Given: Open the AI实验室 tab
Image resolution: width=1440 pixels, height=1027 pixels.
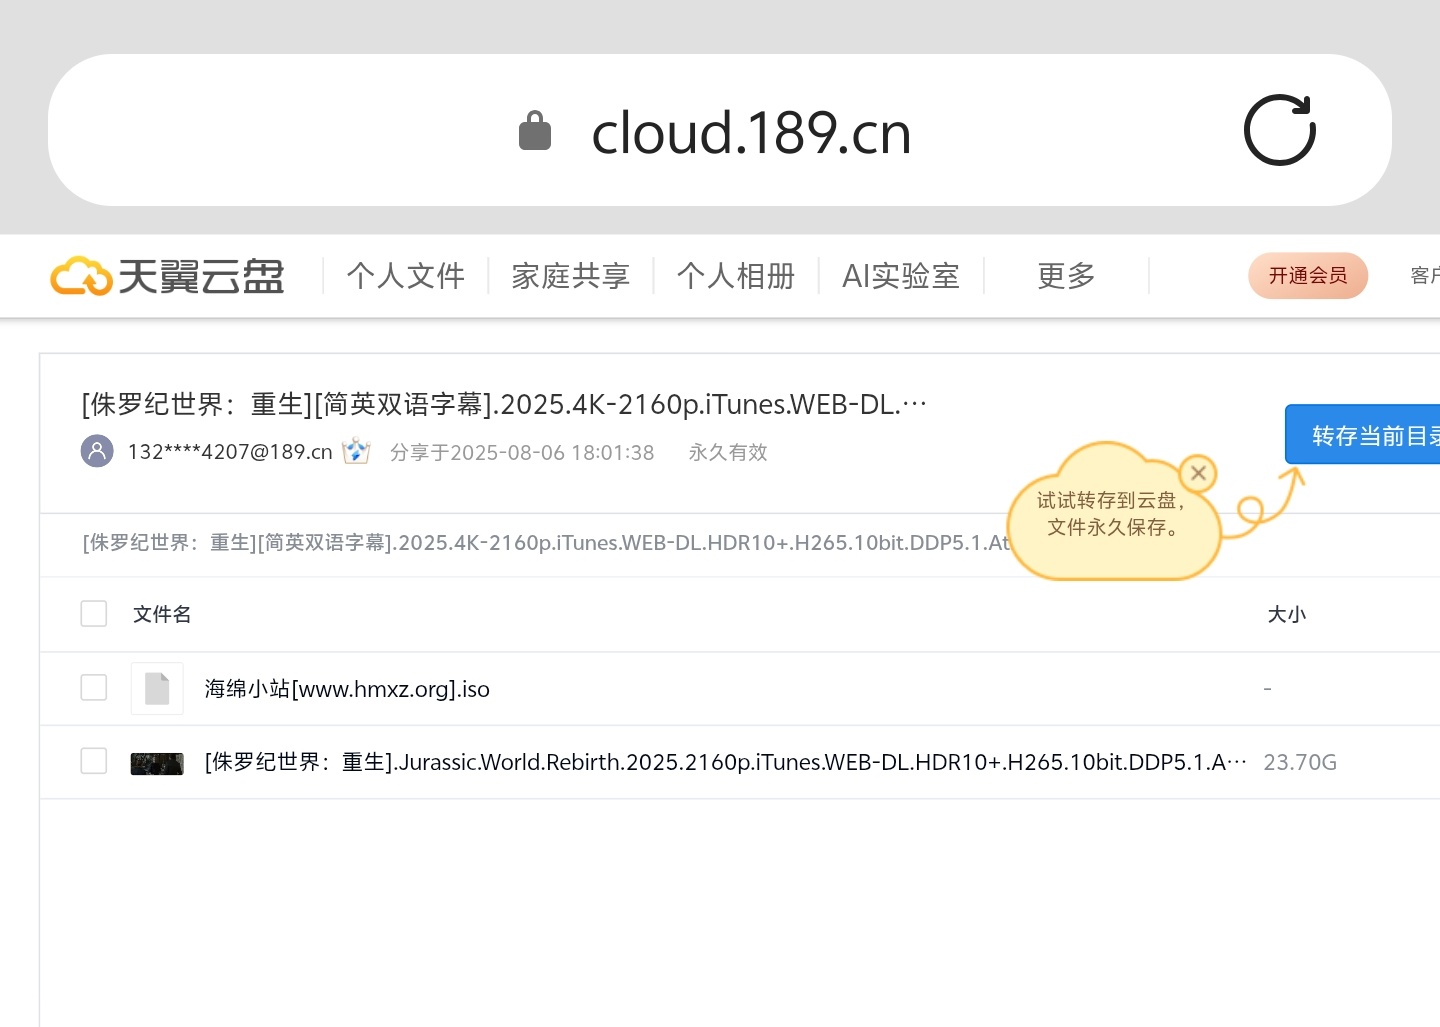Looking at the screenshot, I should (901, 276).
